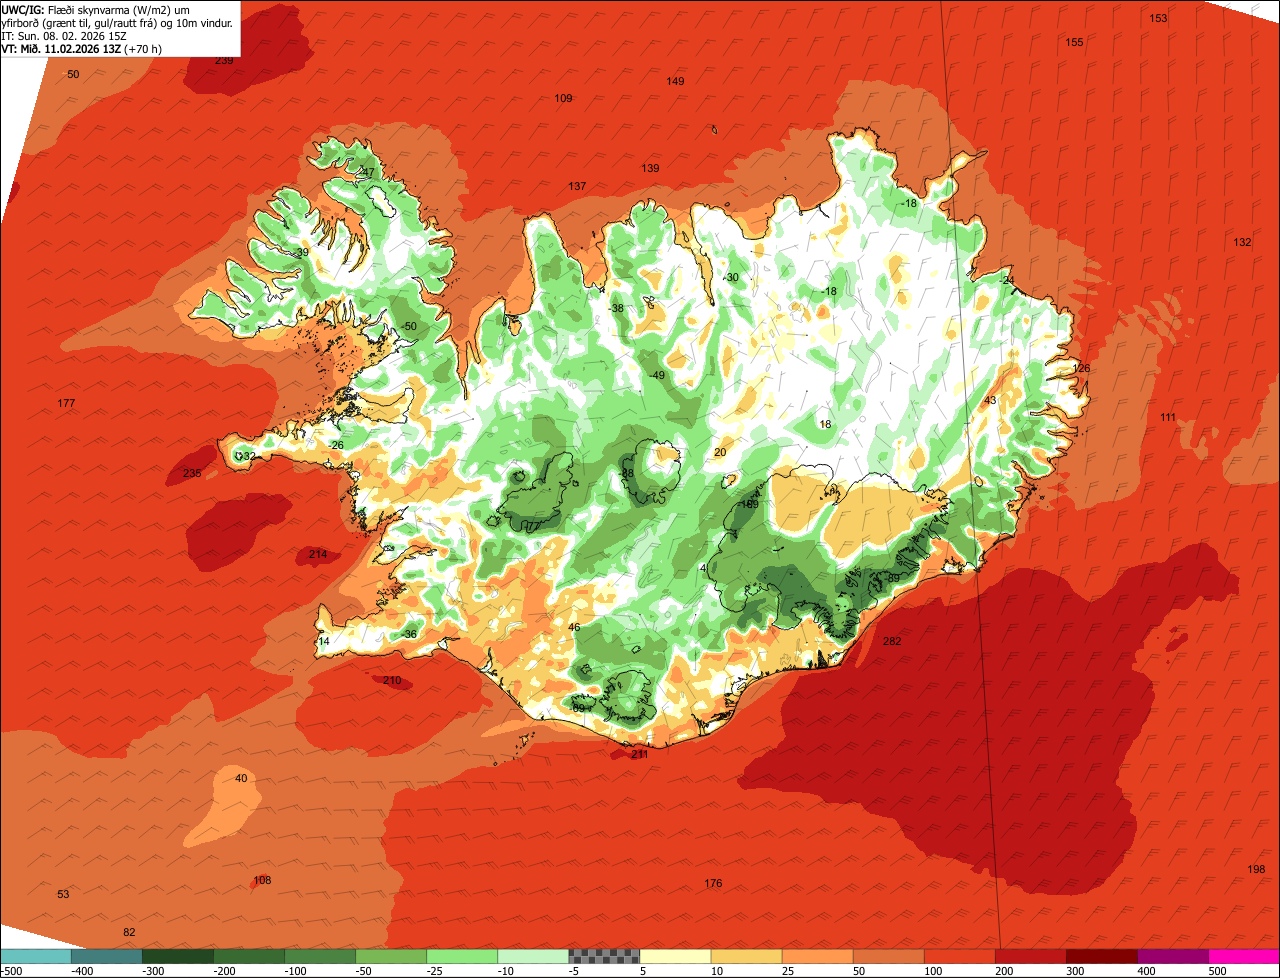
Task: Click the map value 26 on Snæfellsnes
Action: (337, 445)
